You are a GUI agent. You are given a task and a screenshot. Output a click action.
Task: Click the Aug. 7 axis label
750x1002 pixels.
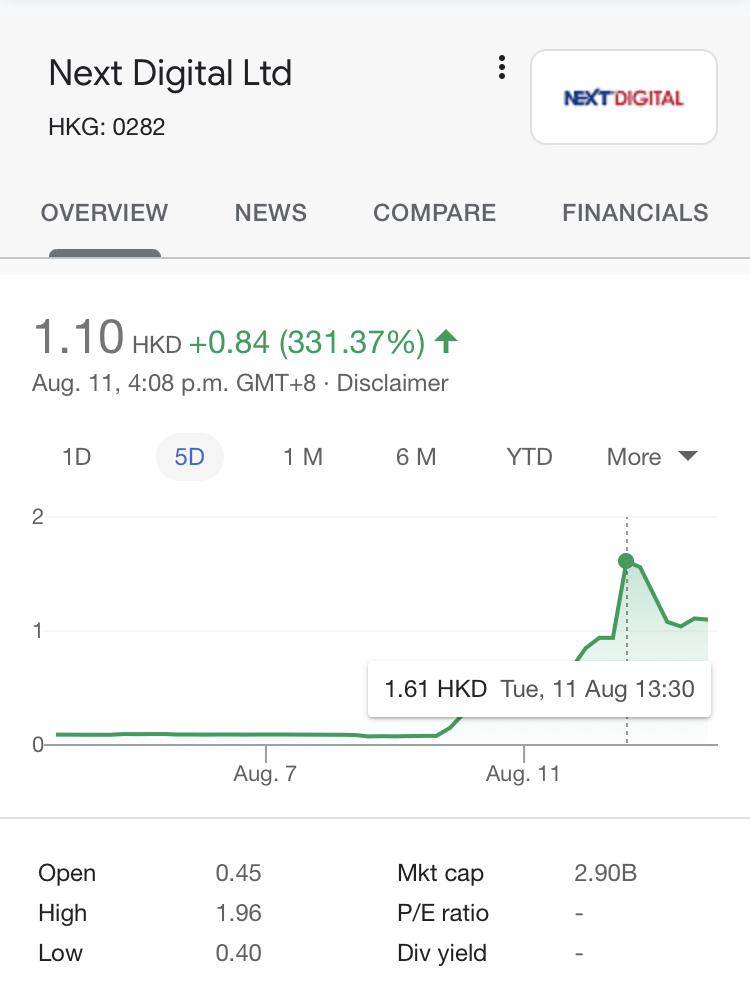[265, 774]
